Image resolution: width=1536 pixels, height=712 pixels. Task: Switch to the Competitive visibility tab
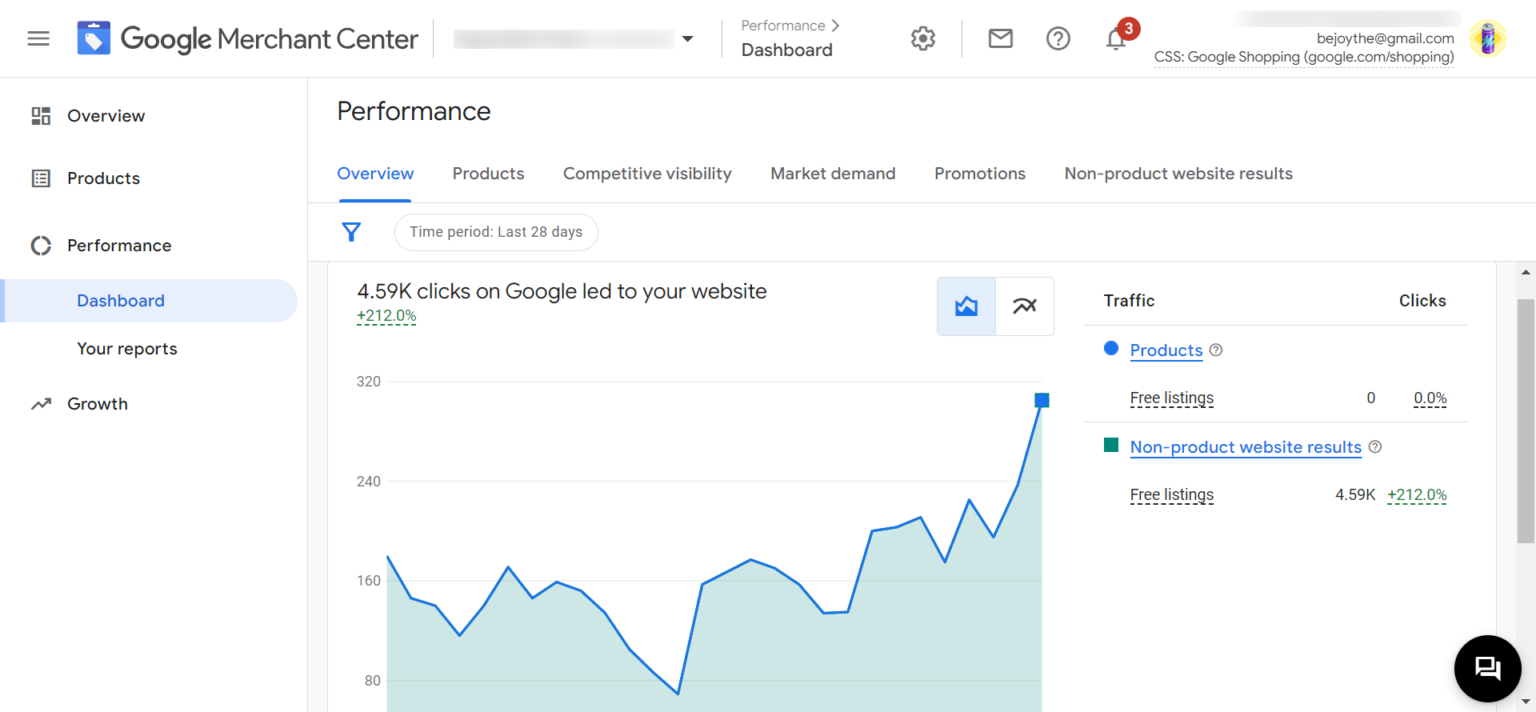click(647, 174)
